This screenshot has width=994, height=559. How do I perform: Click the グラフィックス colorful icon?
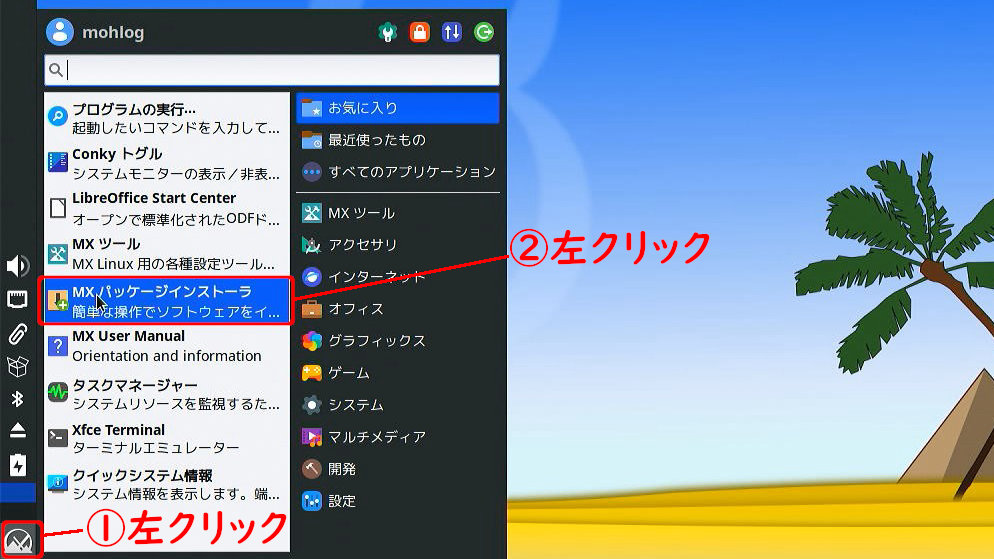[311, 341]
